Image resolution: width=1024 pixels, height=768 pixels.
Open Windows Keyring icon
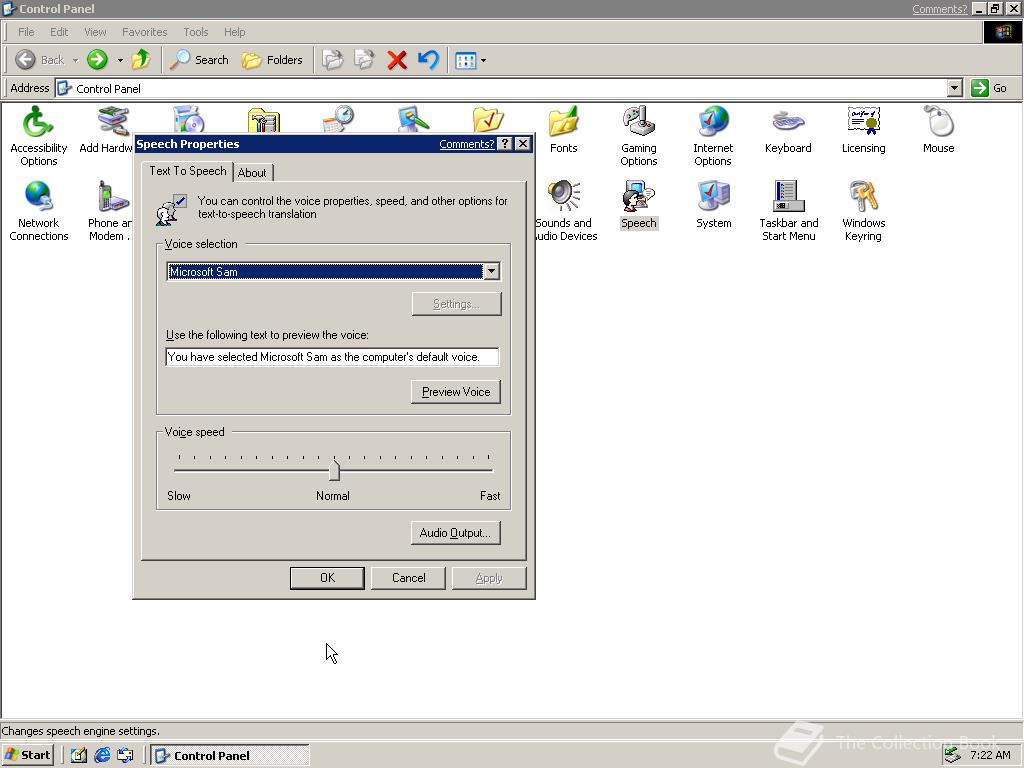(x=863, y=211)
